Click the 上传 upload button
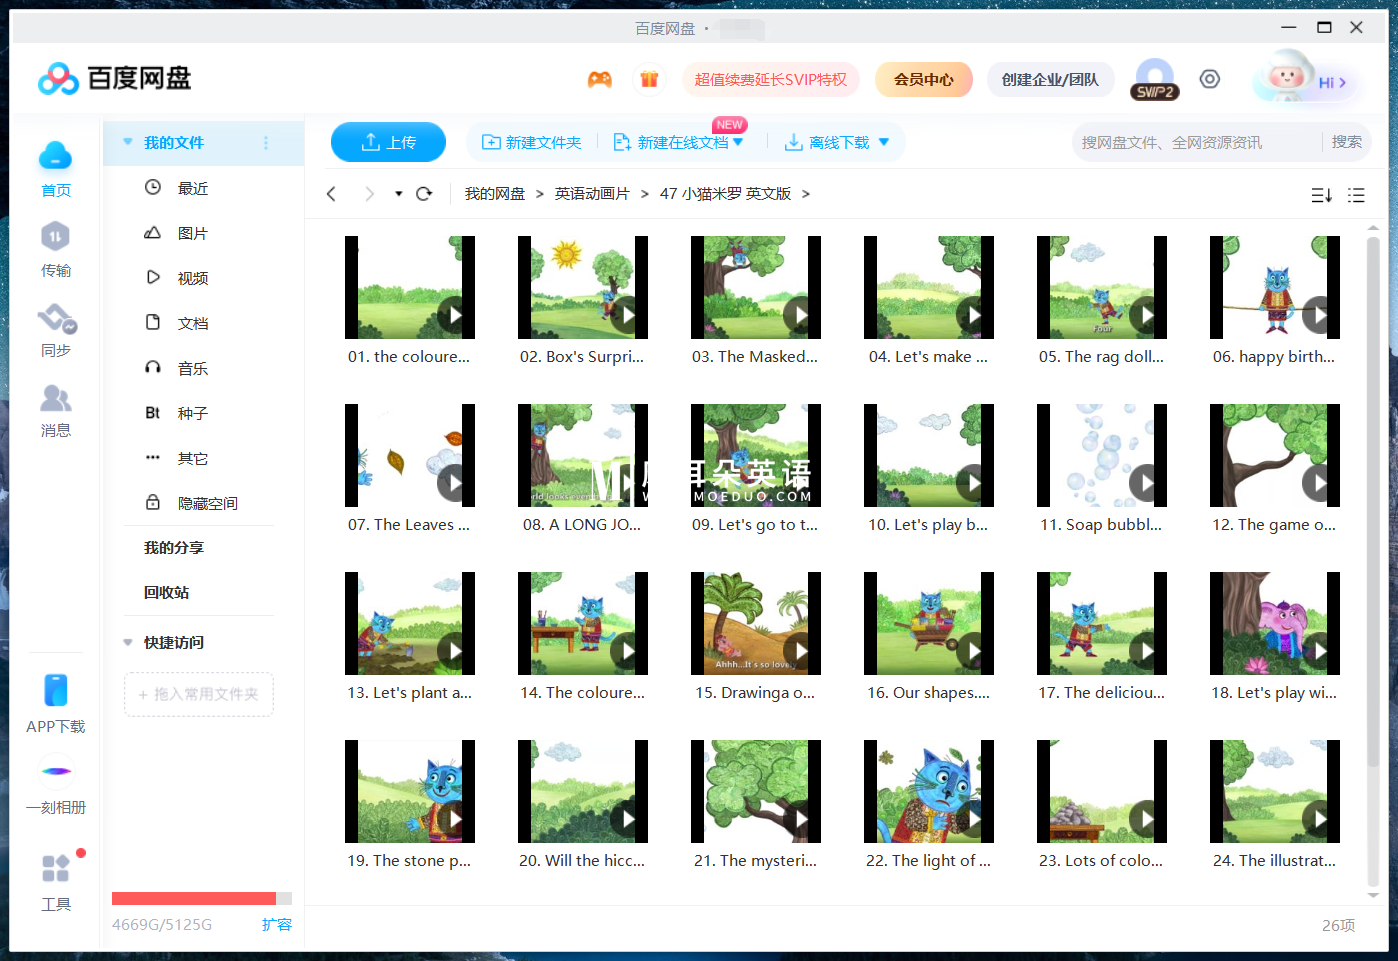The image size is (1398, 961). (388, 142)
